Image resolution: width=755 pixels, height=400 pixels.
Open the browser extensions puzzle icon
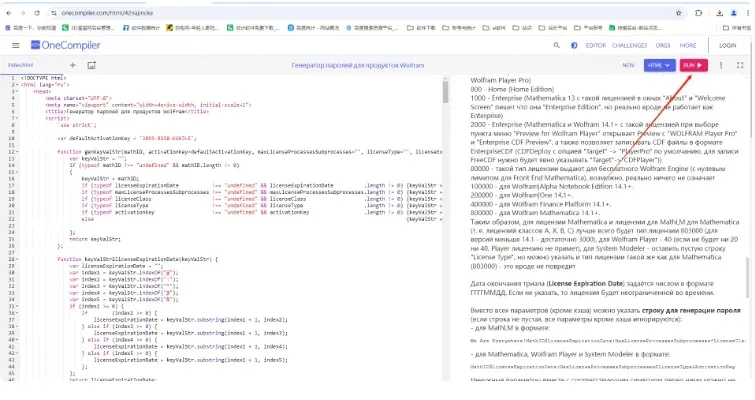tap(699, 13)
